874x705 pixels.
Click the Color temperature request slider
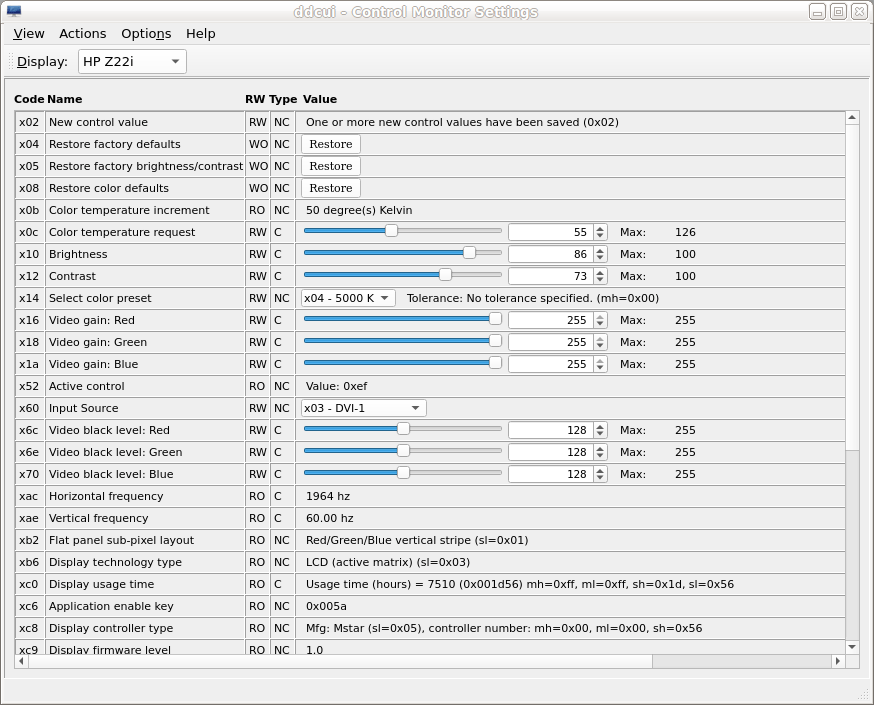click(390, 231)
